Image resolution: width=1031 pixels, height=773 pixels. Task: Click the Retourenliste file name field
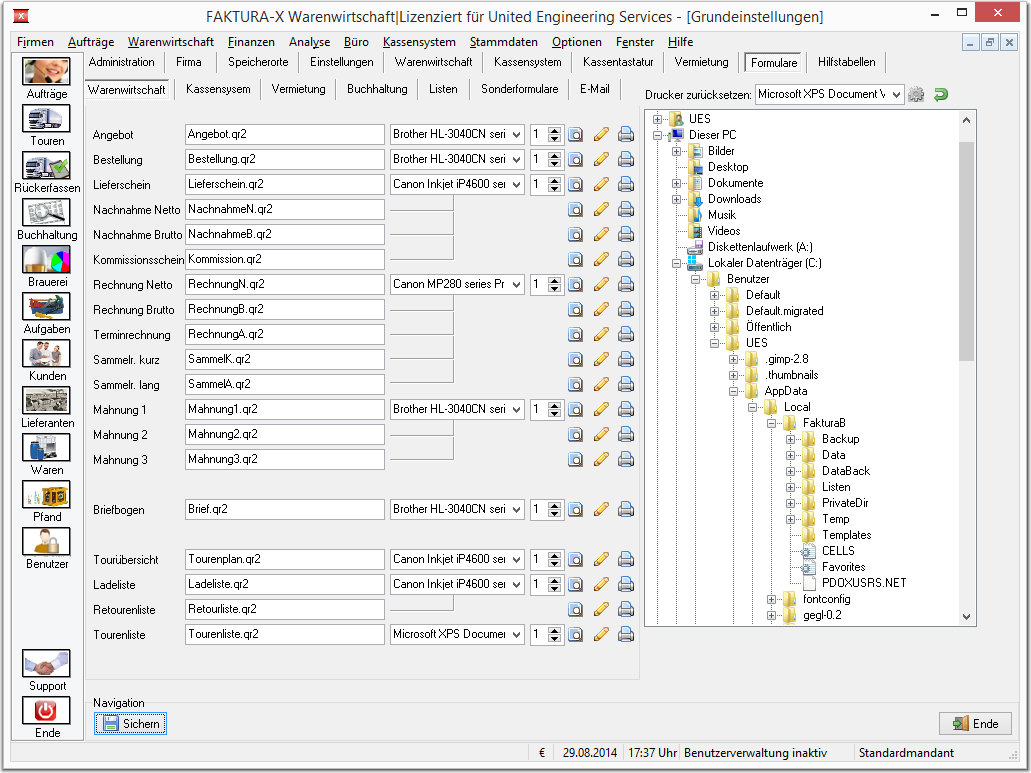point(285,609)
